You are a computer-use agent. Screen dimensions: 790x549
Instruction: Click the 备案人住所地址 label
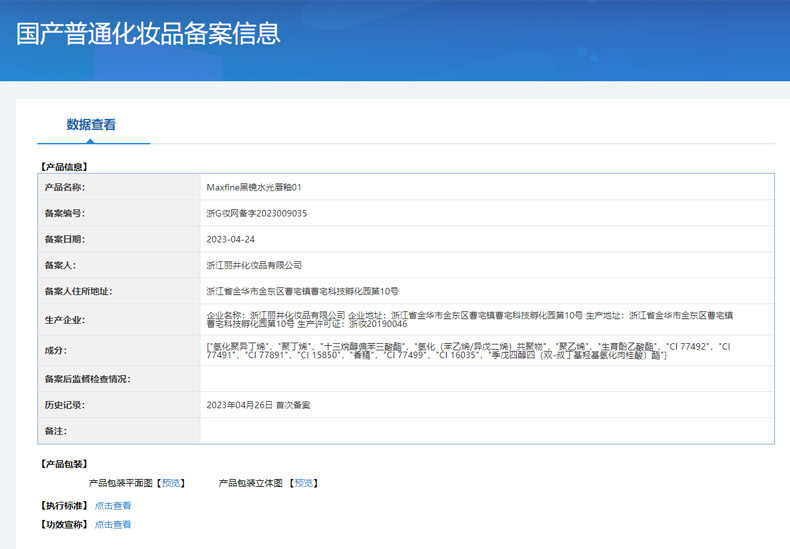coord(79,291)
